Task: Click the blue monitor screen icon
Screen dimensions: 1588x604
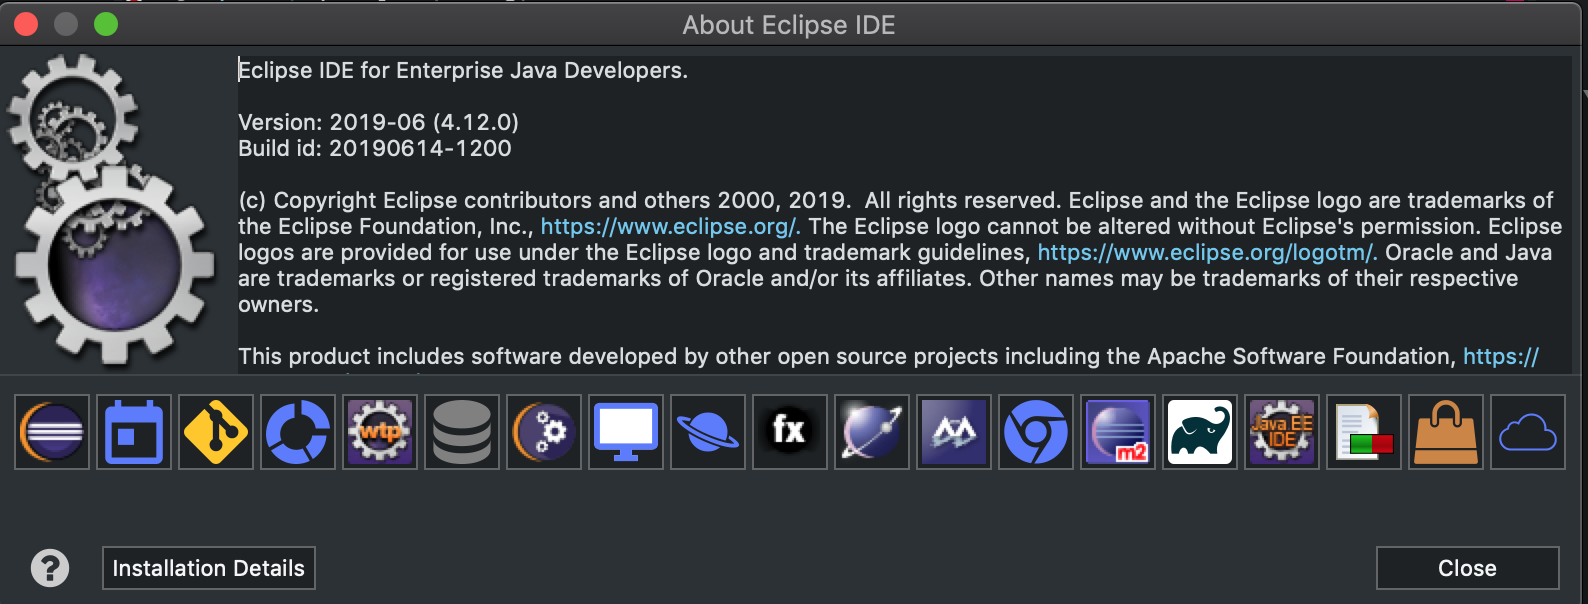Action: click(x=626, y=432)
